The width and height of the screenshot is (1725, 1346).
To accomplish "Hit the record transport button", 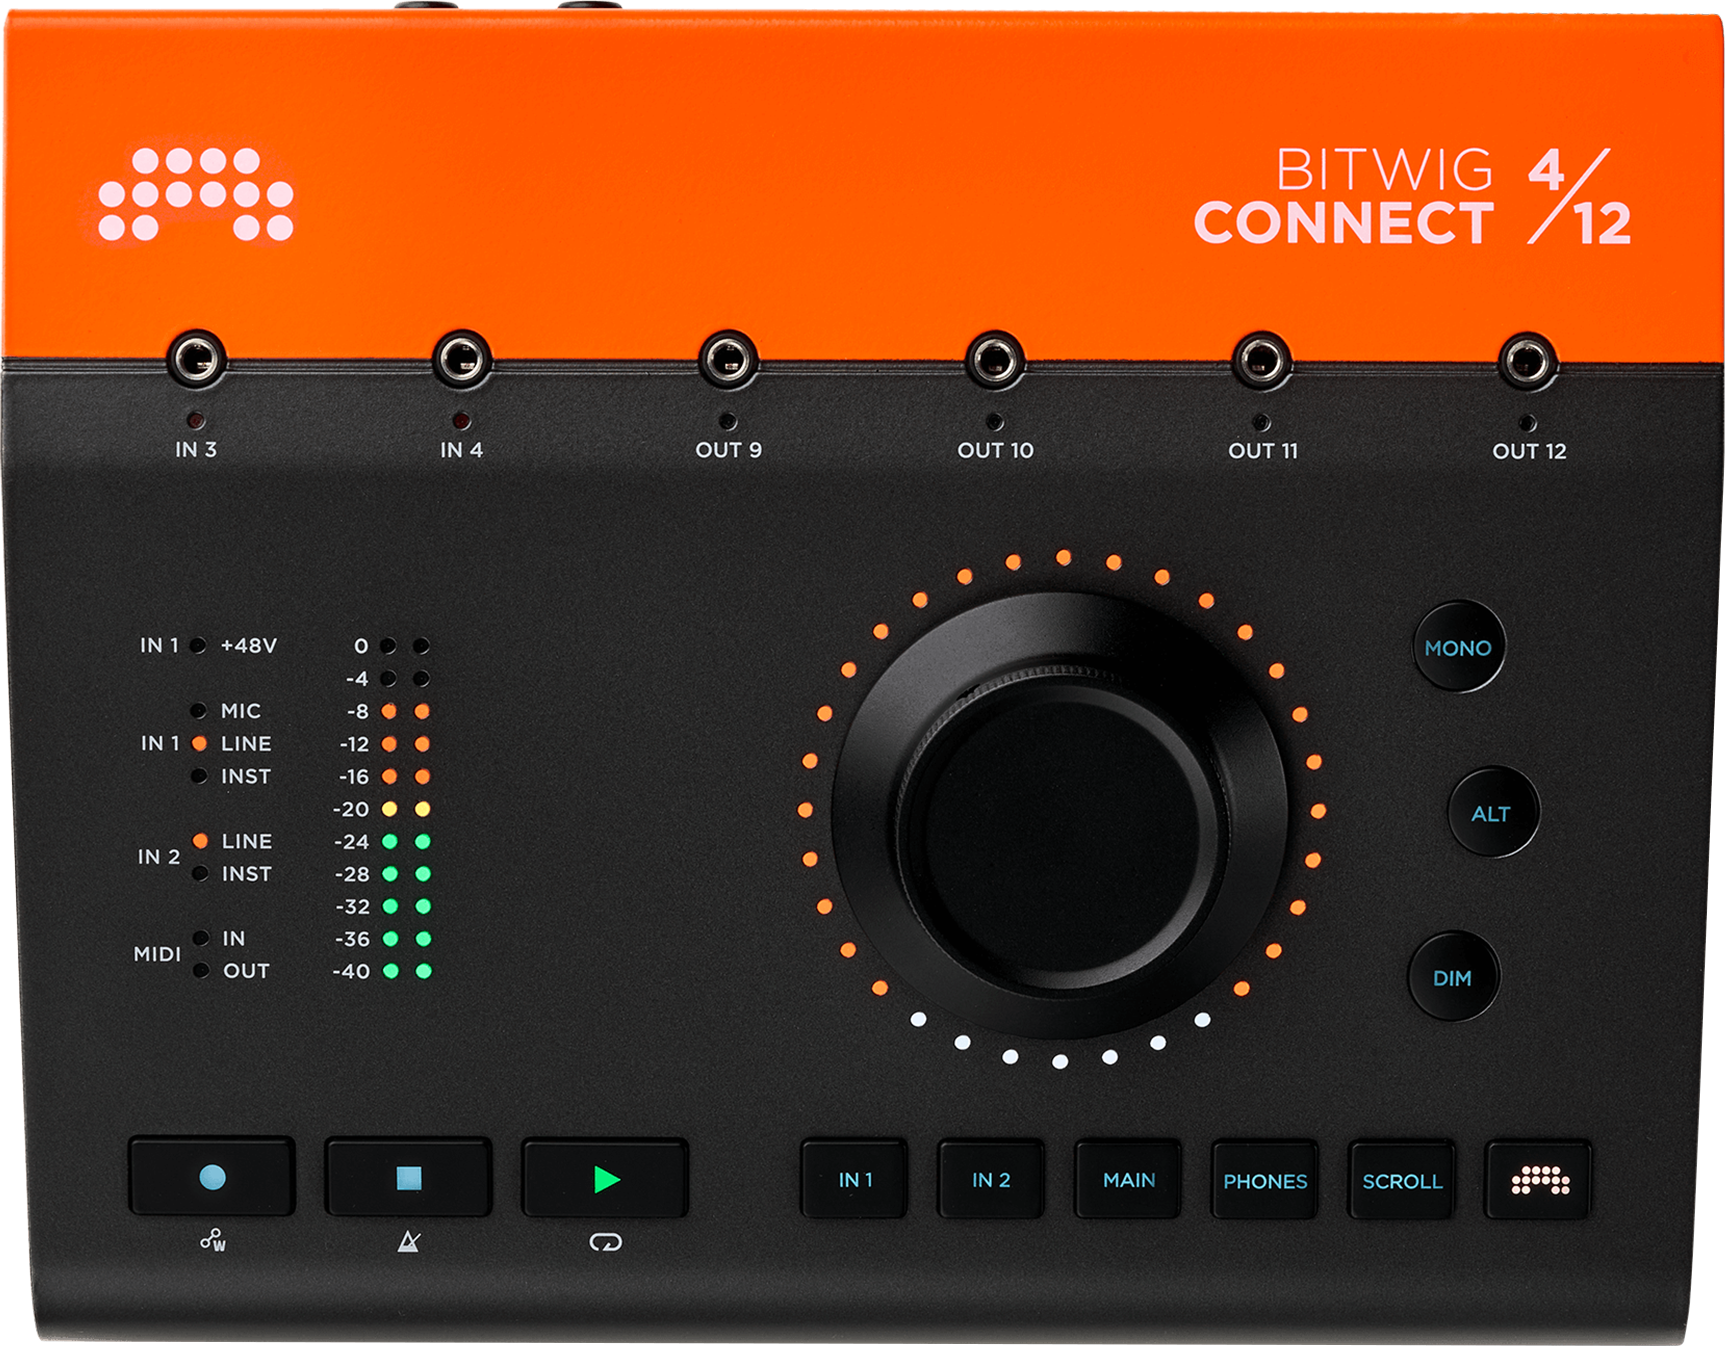I will click(212, 1177).
